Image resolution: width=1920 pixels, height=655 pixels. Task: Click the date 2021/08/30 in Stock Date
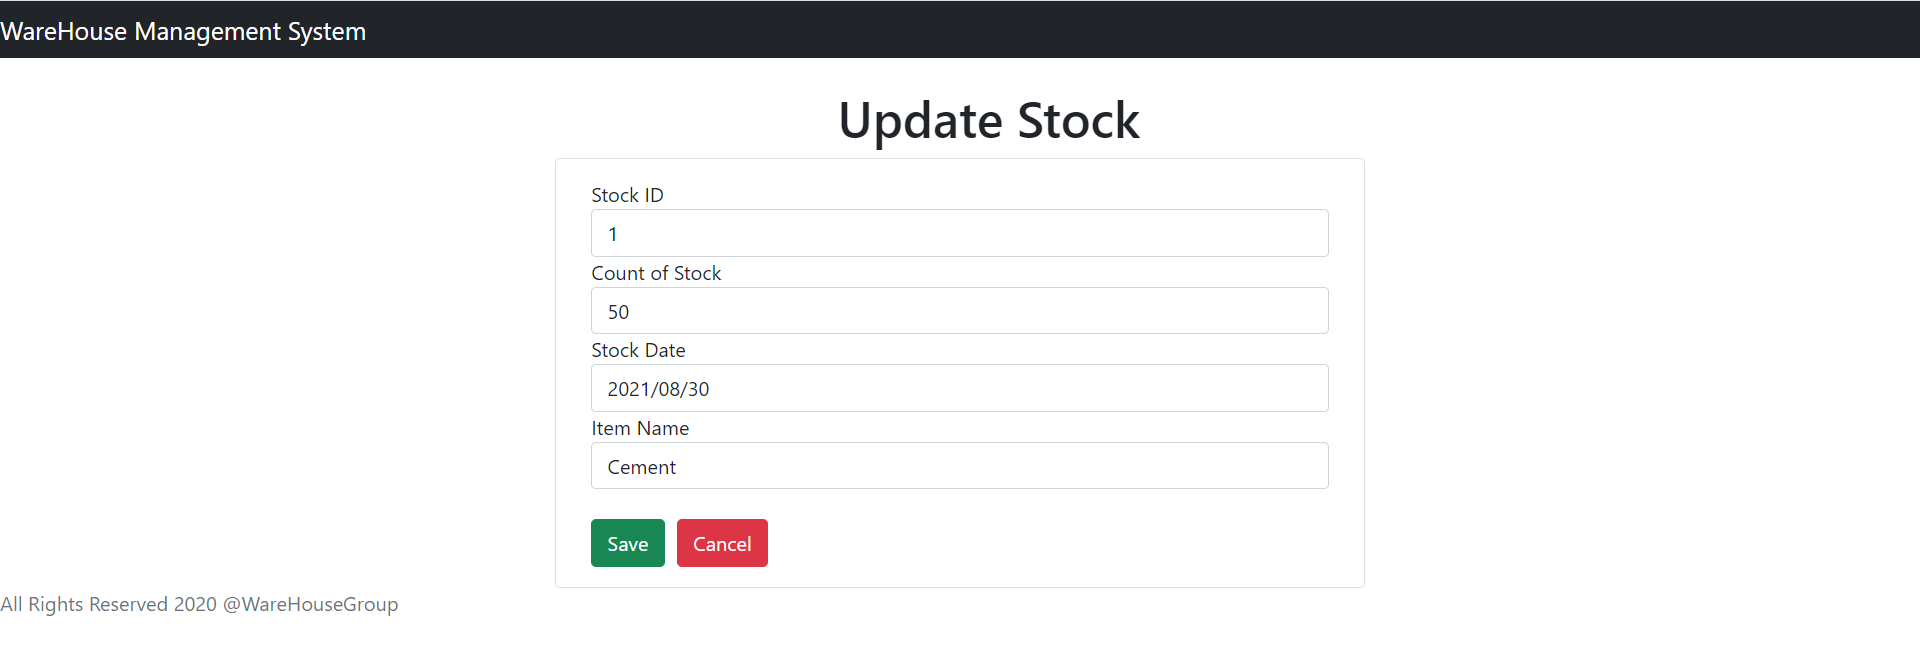657,388
